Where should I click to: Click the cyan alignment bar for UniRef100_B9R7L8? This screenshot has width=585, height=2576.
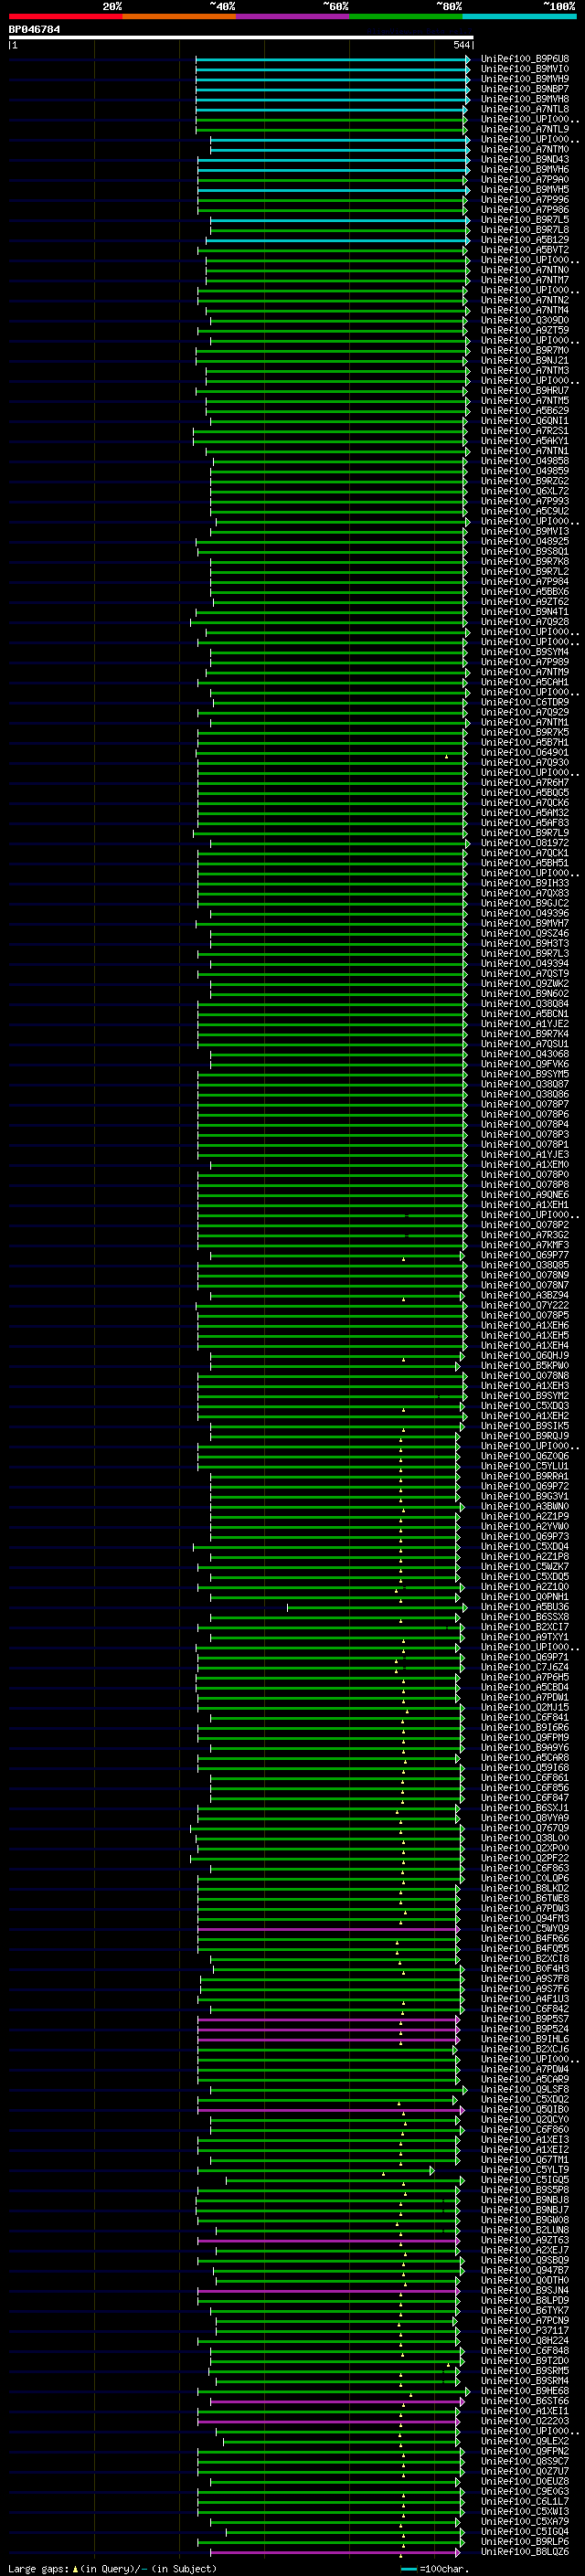coord(339,230)
